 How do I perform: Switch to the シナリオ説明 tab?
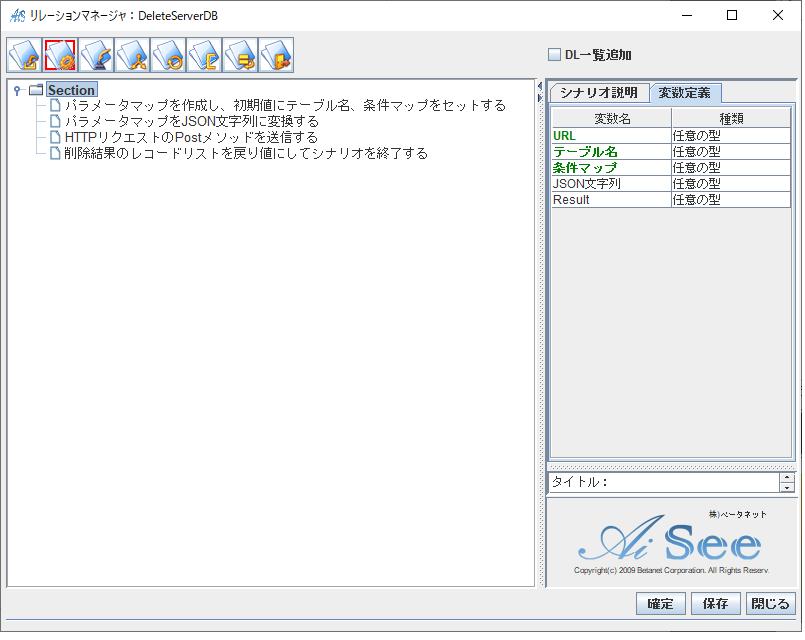click(x=599, y=93)
